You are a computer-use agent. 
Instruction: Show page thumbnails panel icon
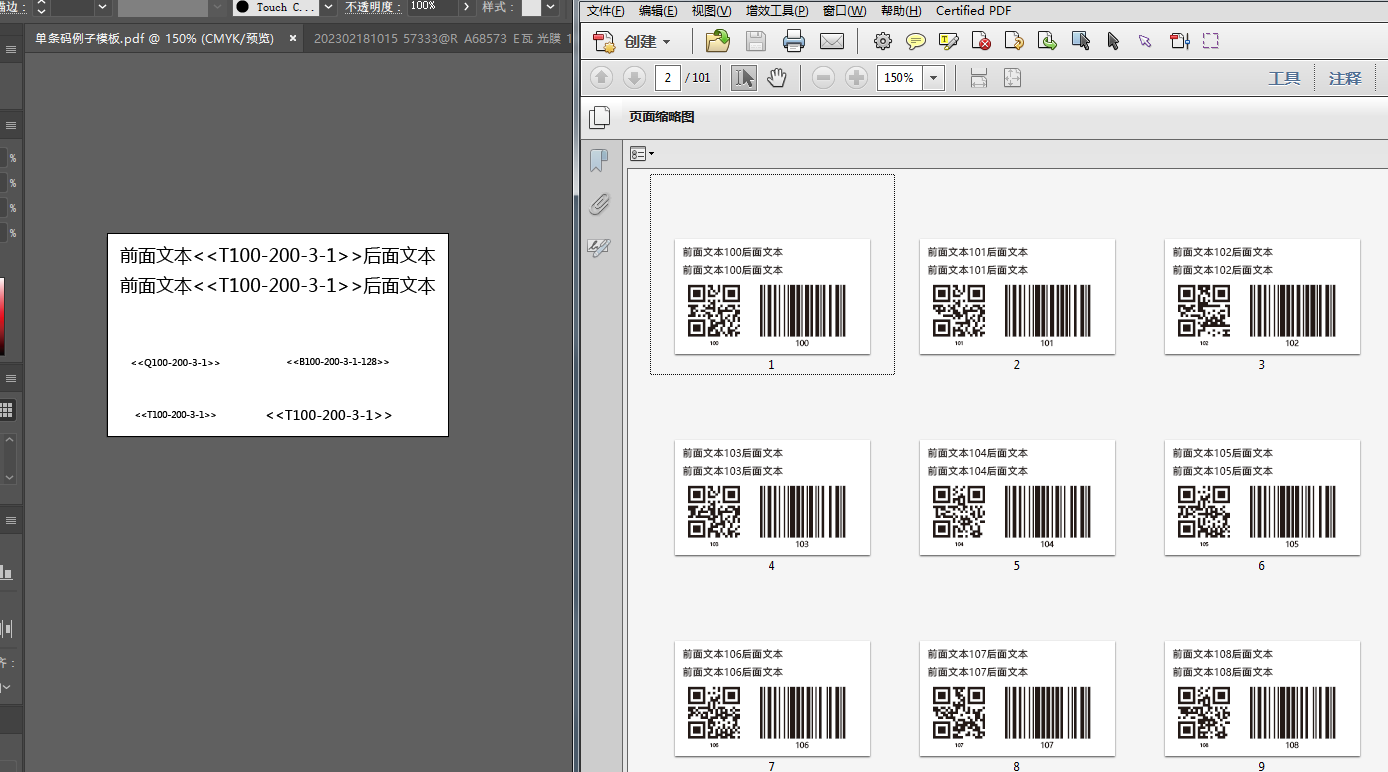coord(599,117)
